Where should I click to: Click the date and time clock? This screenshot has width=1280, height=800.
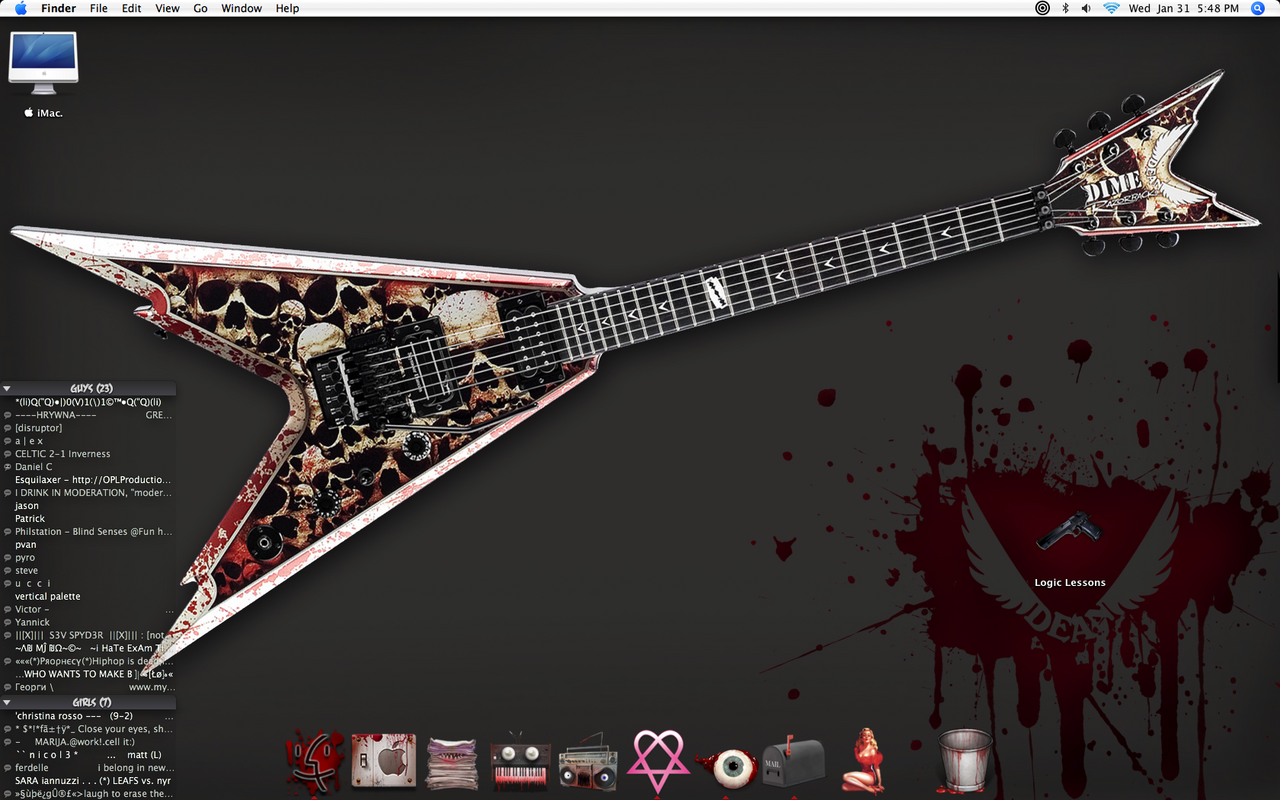(x=1184, y=8)
